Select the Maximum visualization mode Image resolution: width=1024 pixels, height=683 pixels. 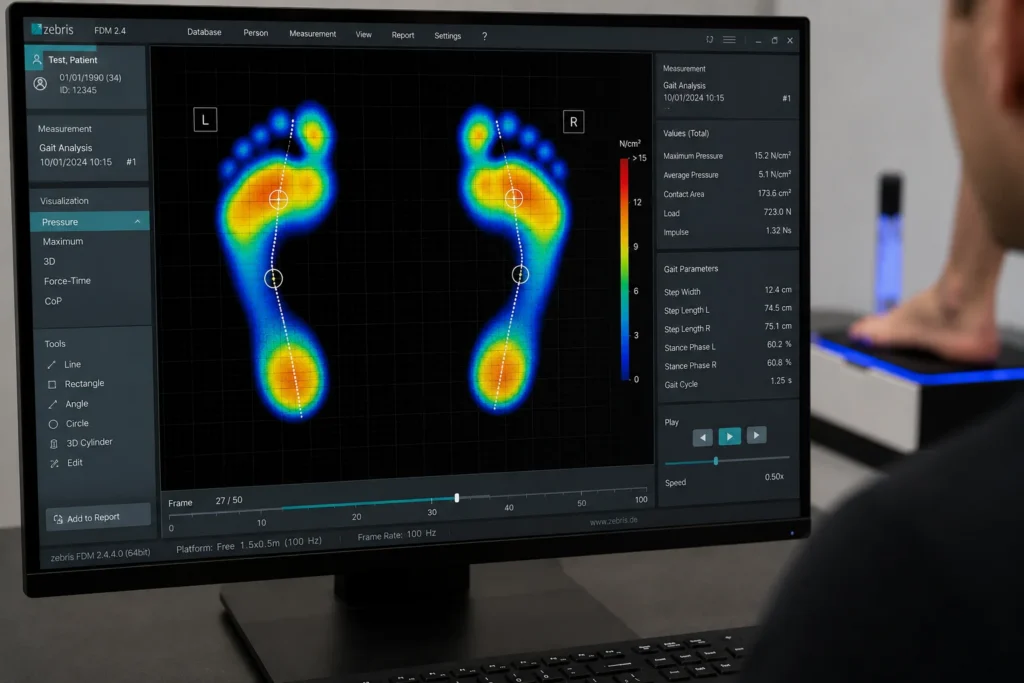point(63,242)
